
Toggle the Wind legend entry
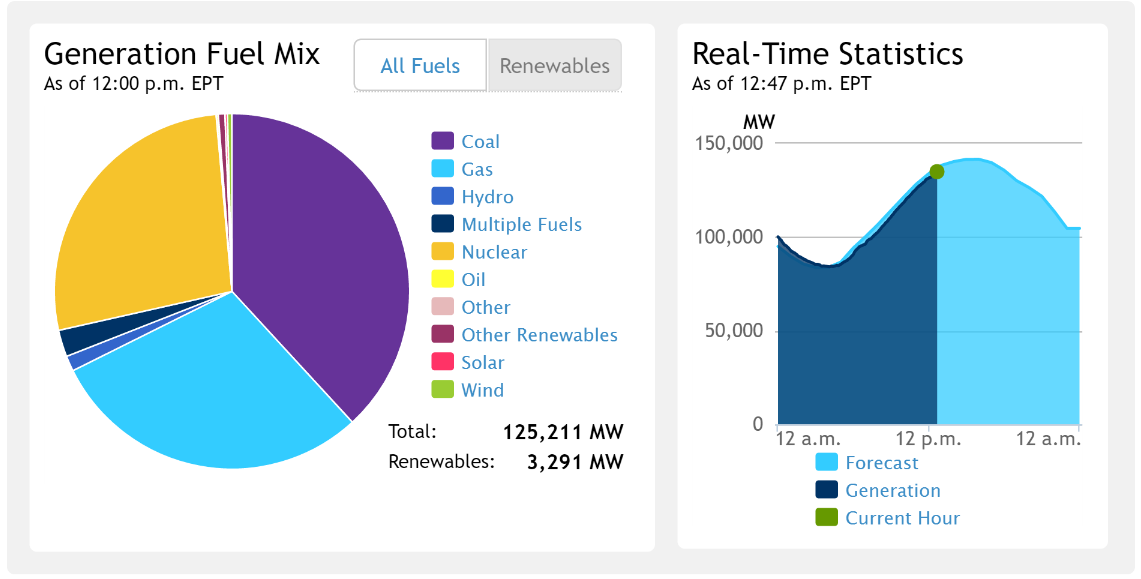[x=482, y=390]
